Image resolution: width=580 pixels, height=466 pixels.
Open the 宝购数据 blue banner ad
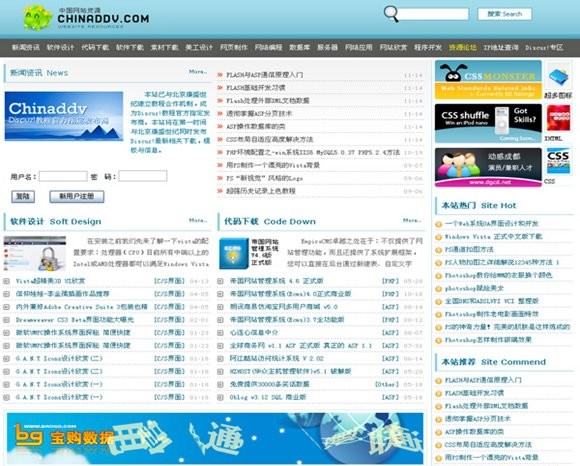(215, 438)
